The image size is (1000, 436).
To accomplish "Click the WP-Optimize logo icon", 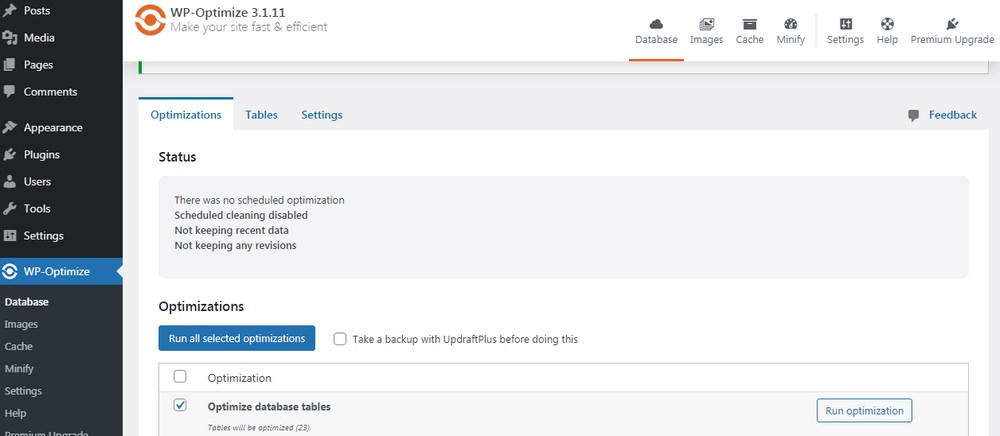I will point(150,20).
